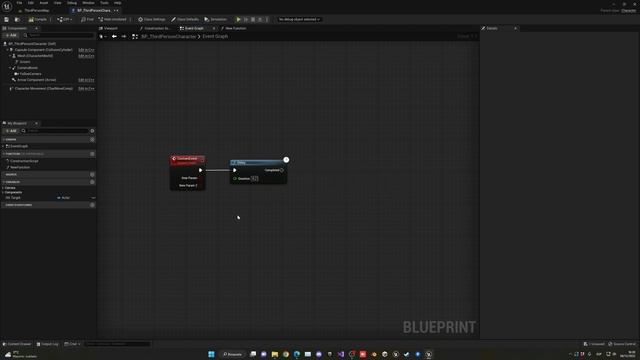Click the green Play button
Screen dimensions: 640x360
pos(239,19)
